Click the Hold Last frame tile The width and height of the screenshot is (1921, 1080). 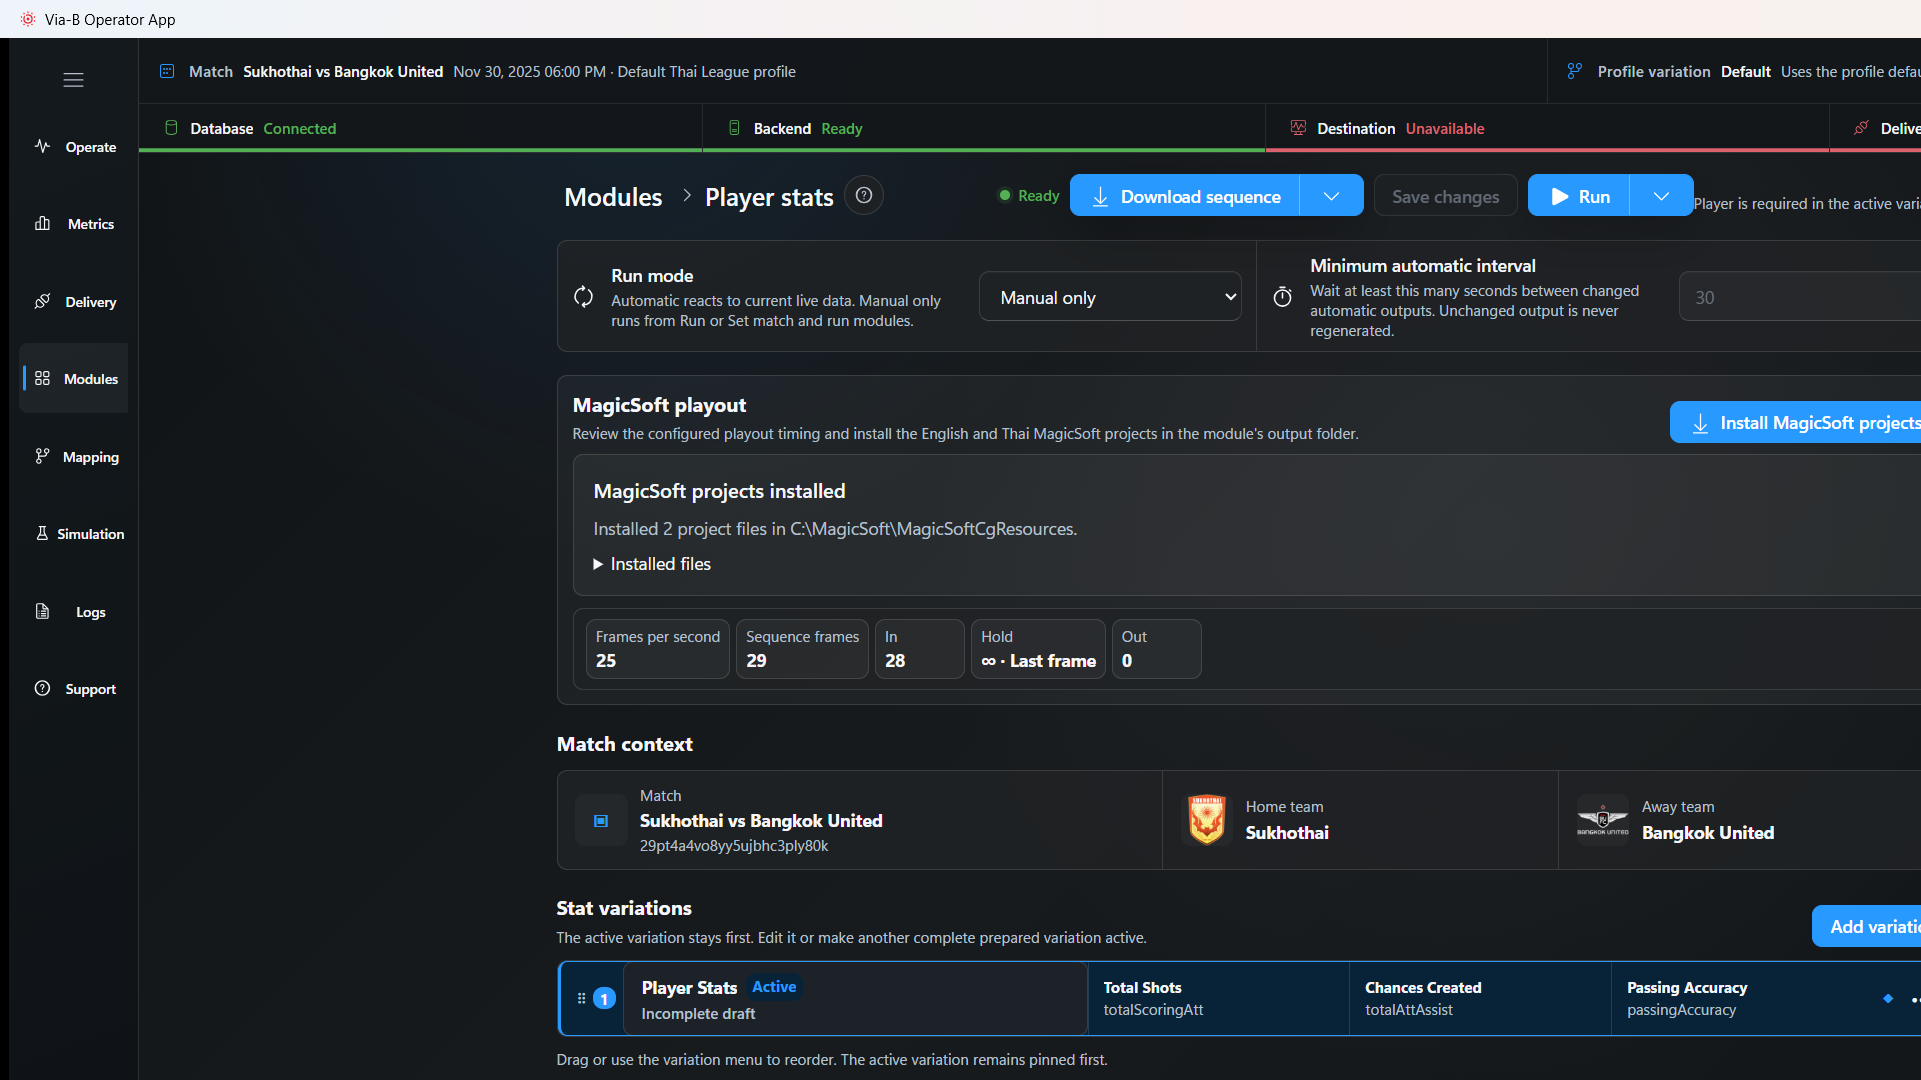click(1038, 649)
